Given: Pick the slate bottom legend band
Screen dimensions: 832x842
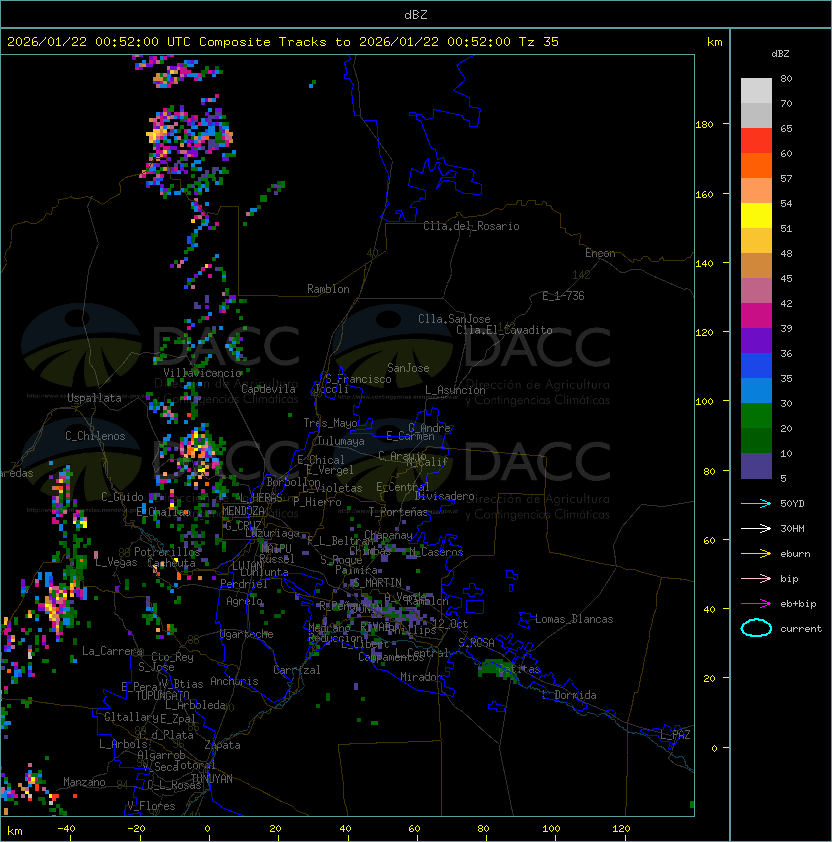Looking at the screenshot, I should point(756,466).
